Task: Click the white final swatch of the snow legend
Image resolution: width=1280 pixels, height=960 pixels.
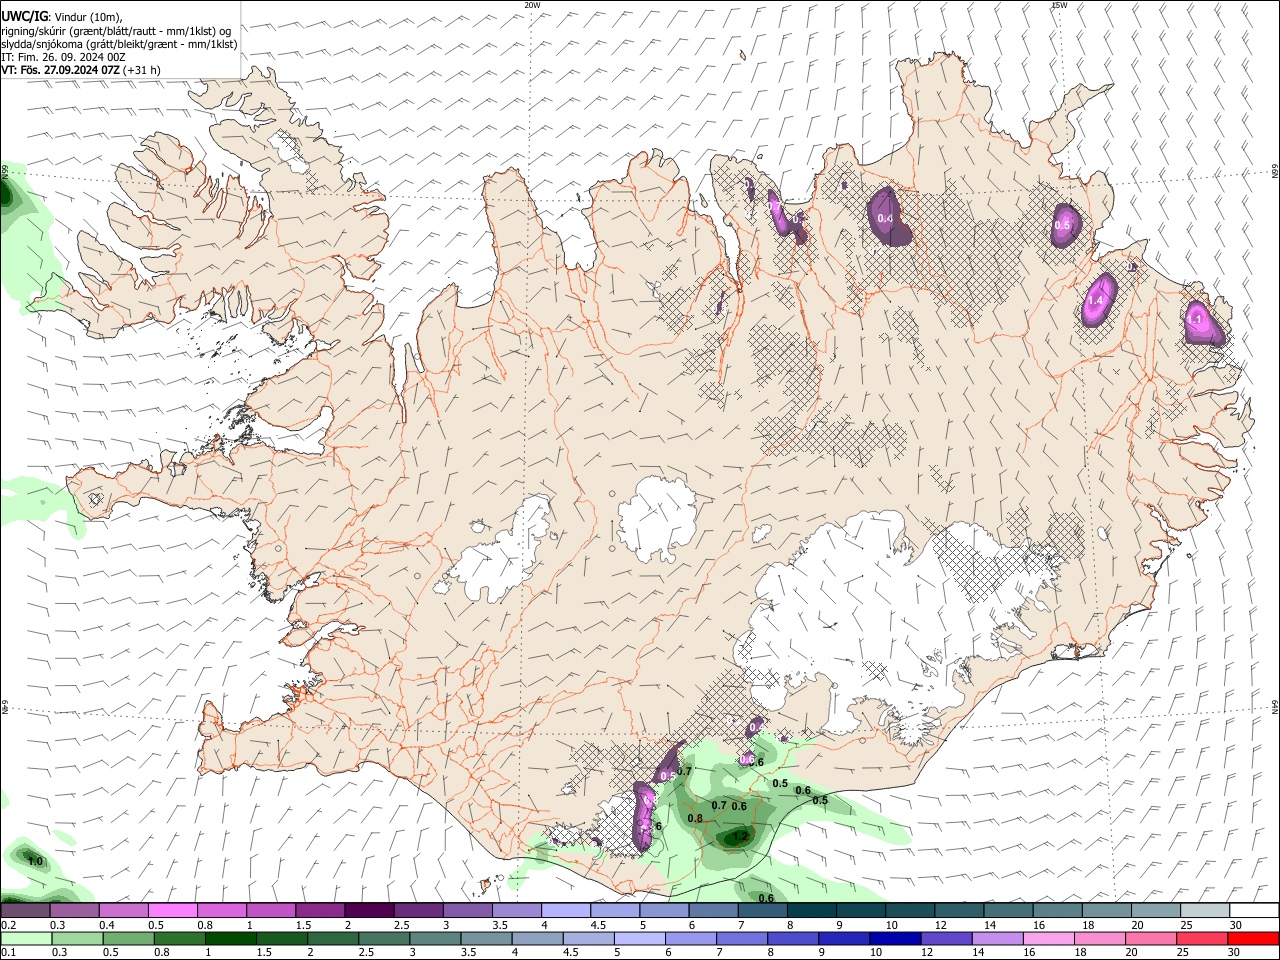Action: coord(1253,911)
